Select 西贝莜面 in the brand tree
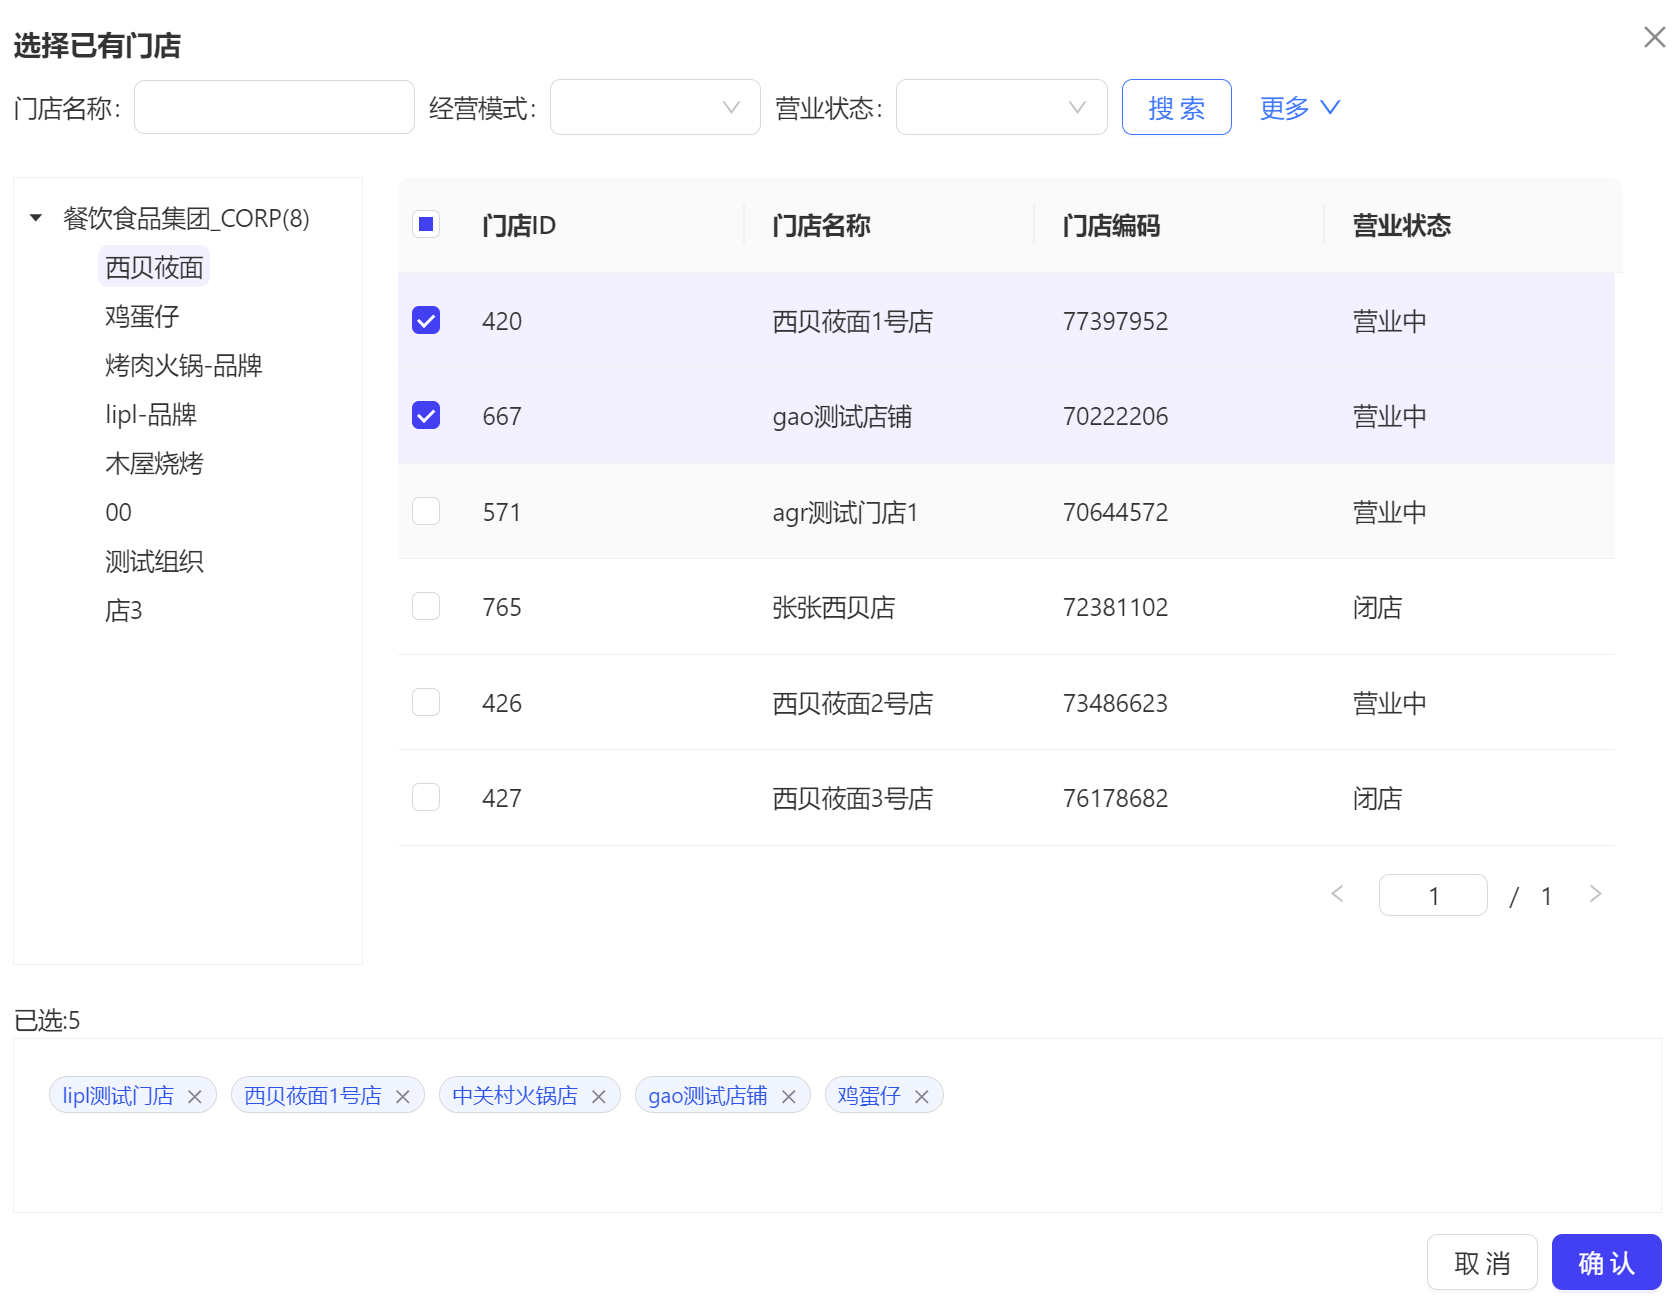 [x=154, y=267]
